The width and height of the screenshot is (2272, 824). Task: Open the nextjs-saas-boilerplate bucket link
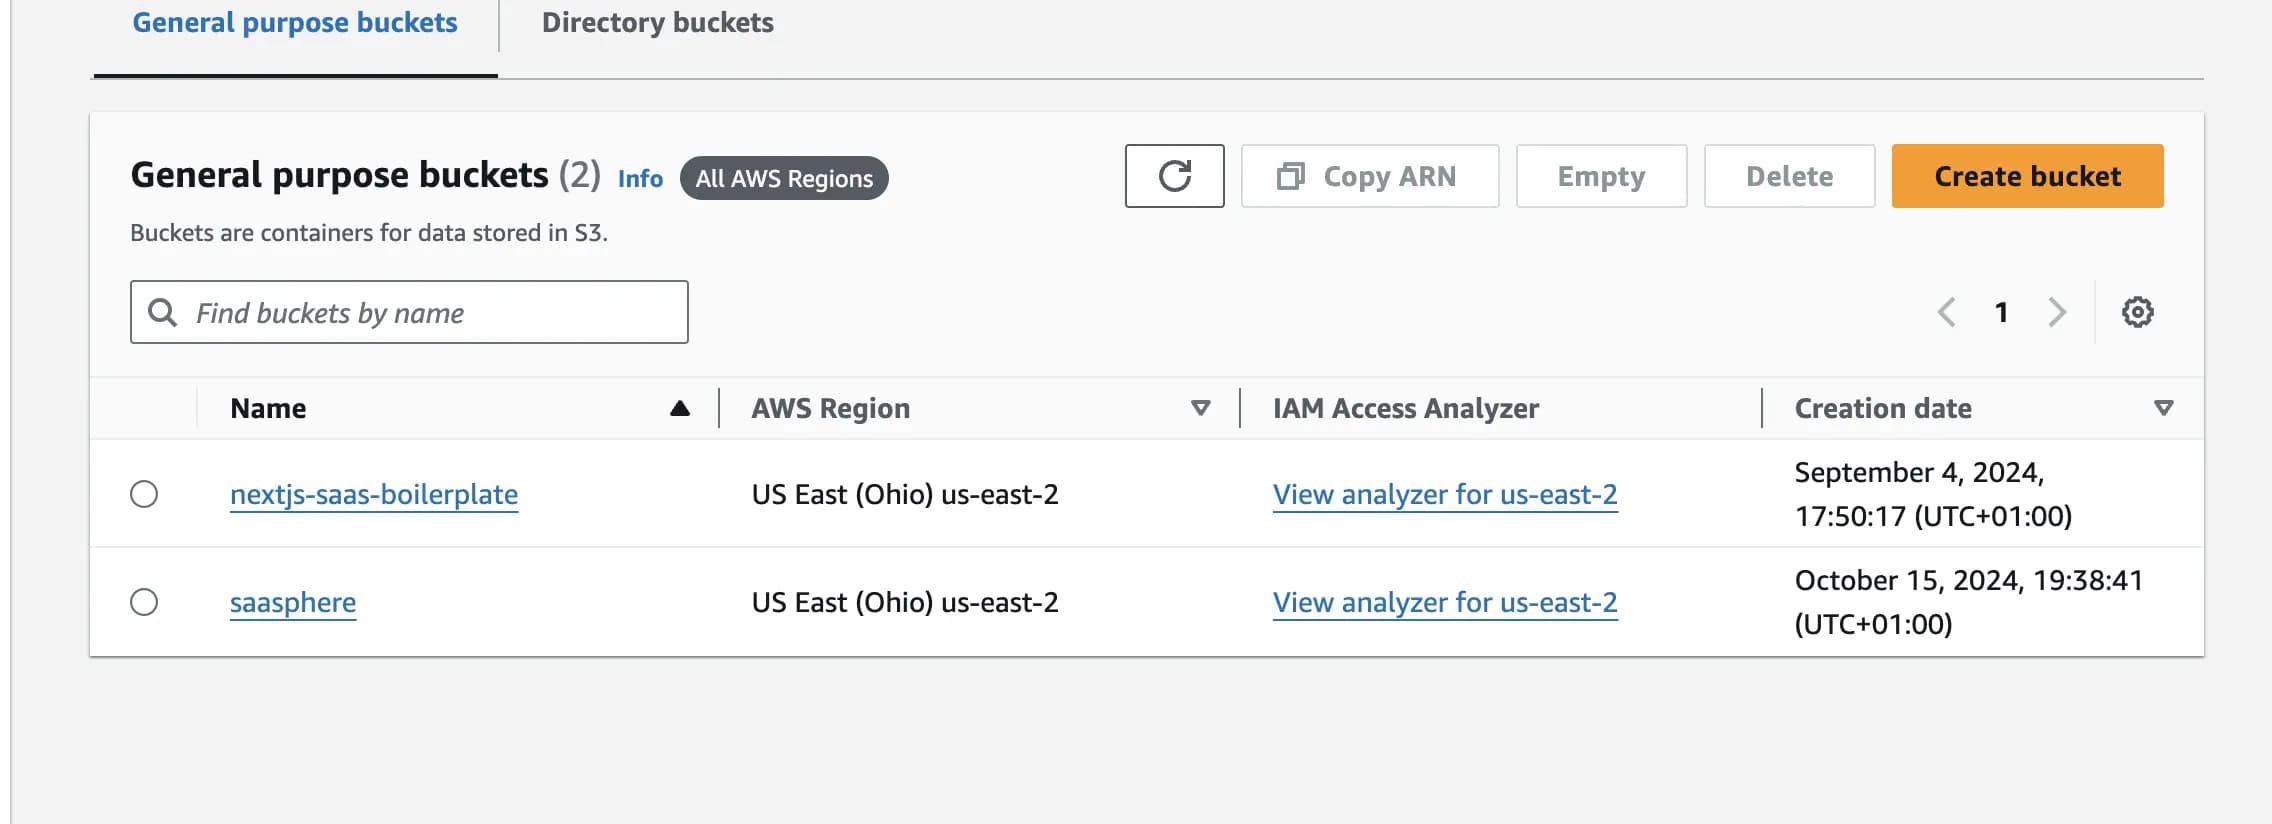coord(374,494)
